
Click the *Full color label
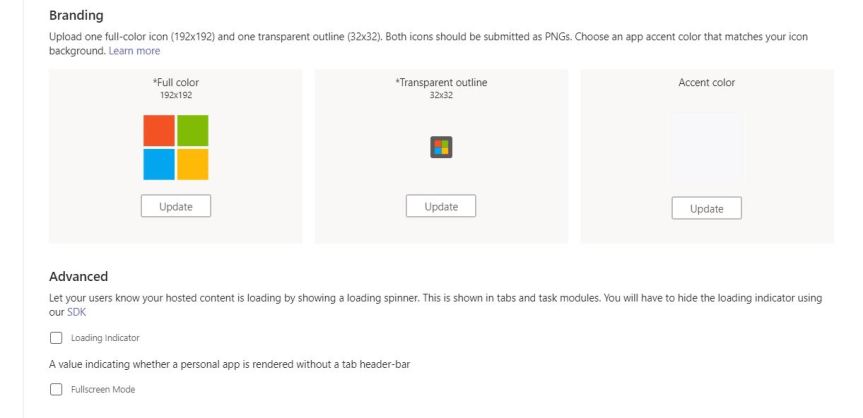click(176, 83)
